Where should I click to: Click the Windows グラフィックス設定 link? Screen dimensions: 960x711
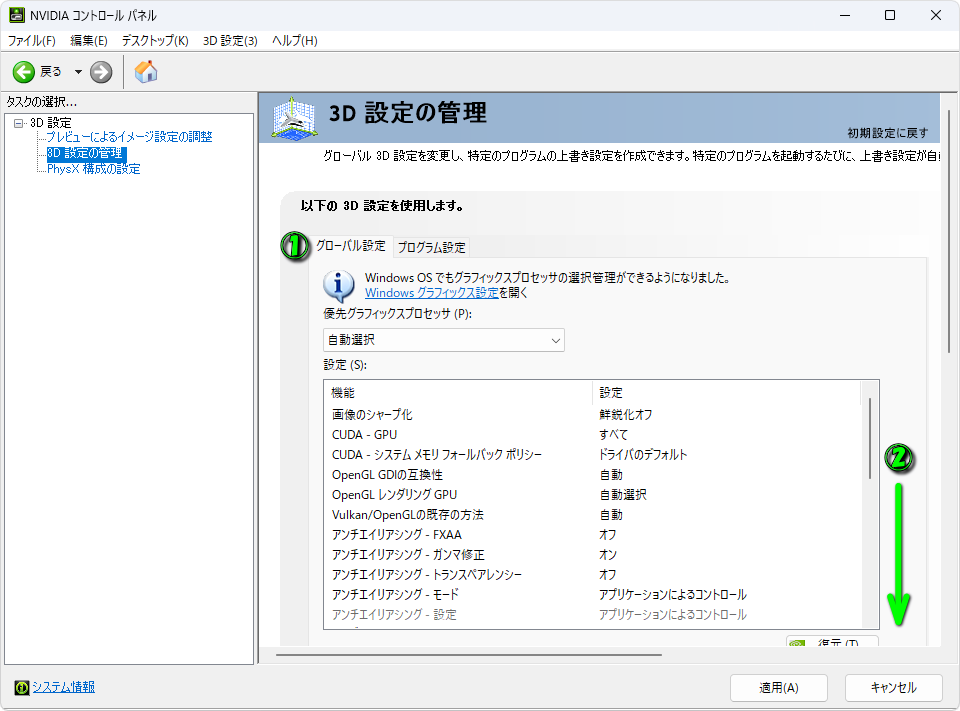(432, 293)
